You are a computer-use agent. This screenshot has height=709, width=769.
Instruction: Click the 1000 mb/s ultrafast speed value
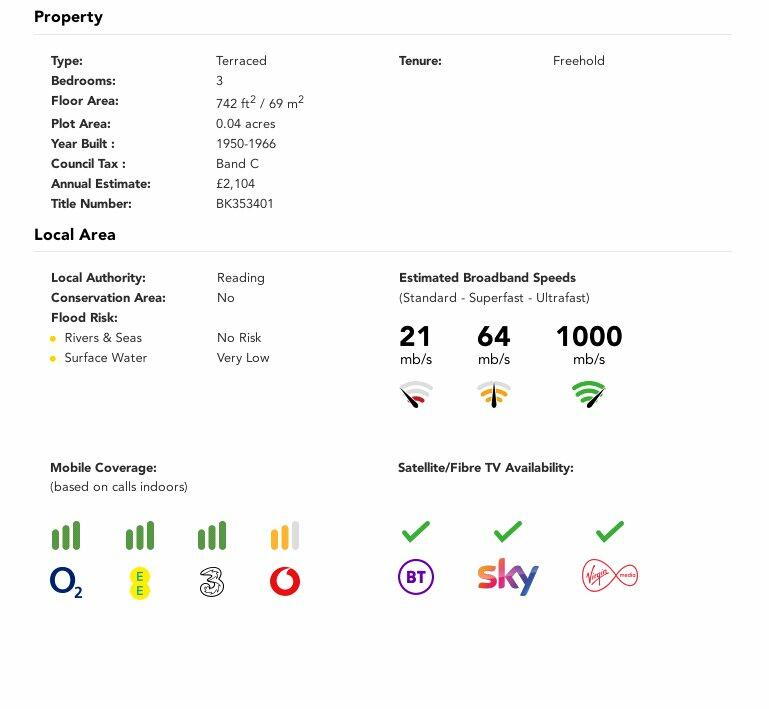(x=589, y=337)
